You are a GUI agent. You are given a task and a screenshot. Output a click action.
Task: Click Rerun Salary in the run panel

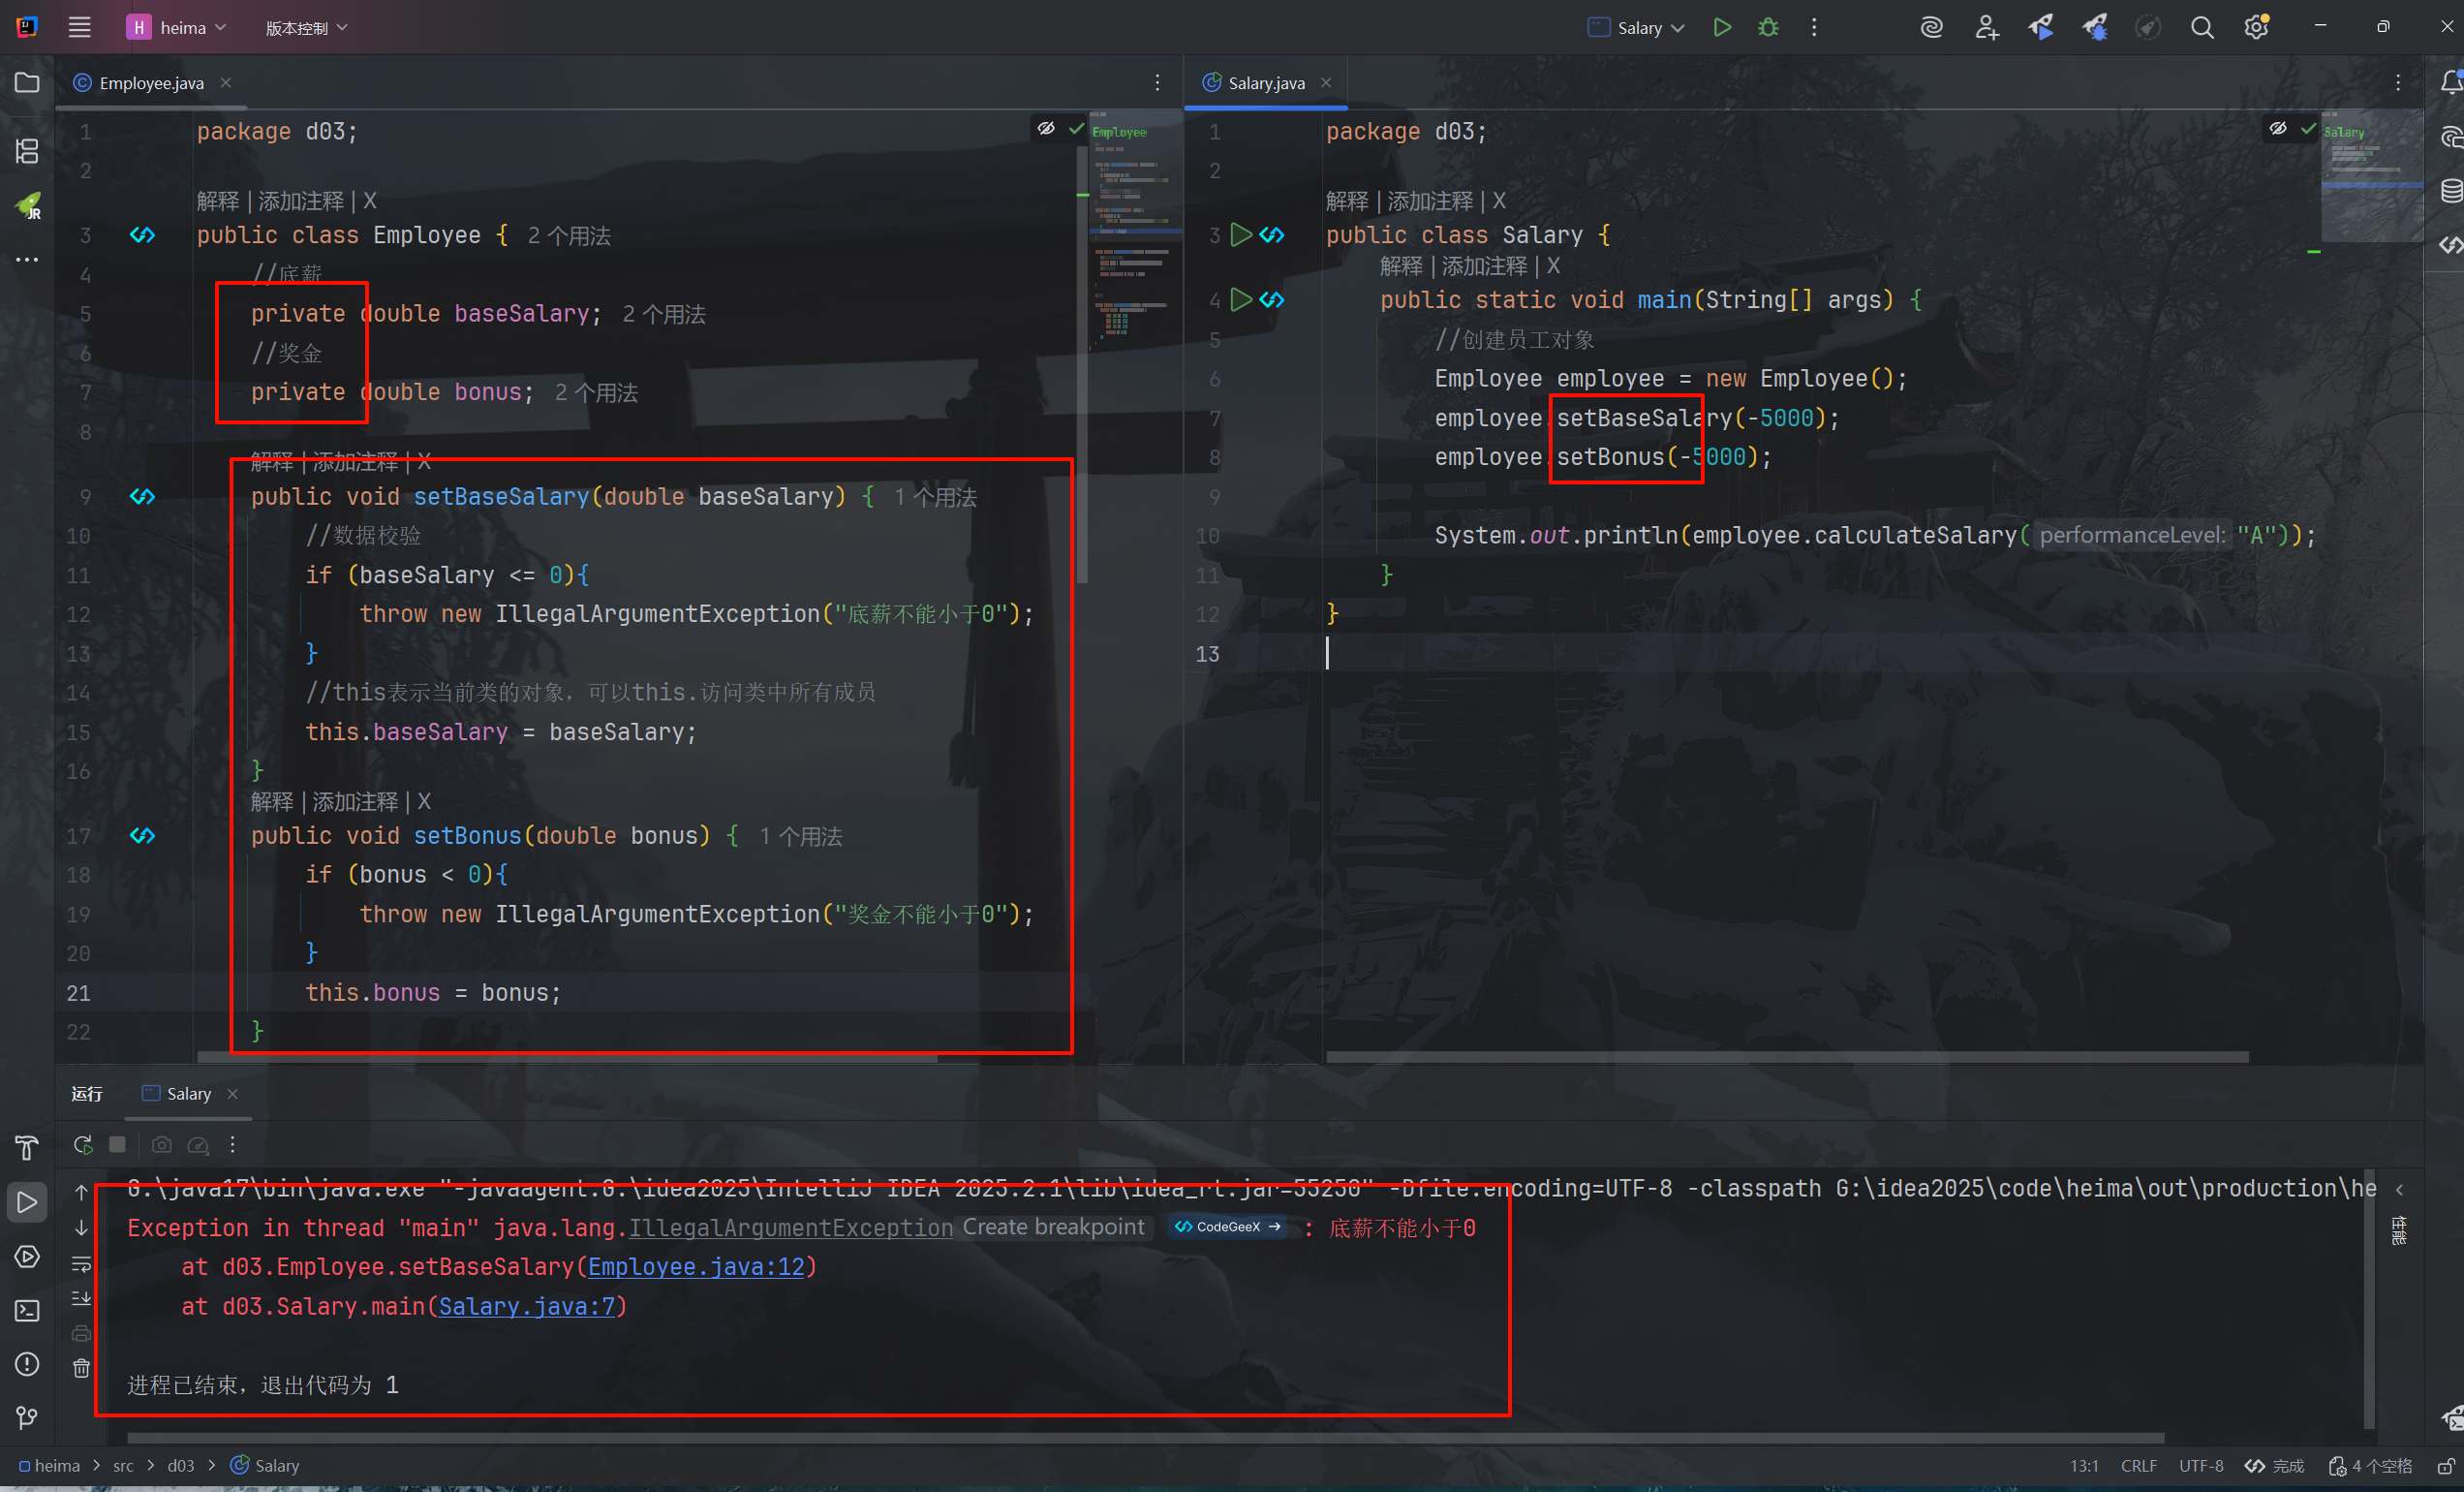point(83,1144)
